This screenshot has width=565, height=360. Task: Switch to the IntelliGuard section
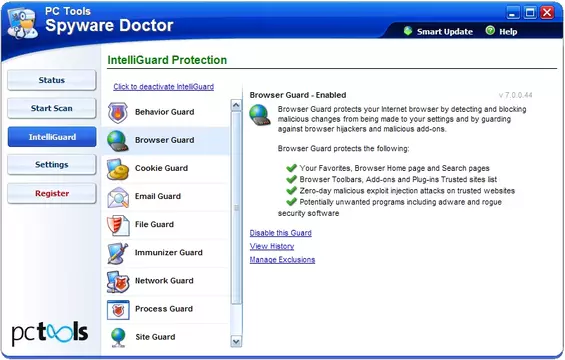click(52, 137)
